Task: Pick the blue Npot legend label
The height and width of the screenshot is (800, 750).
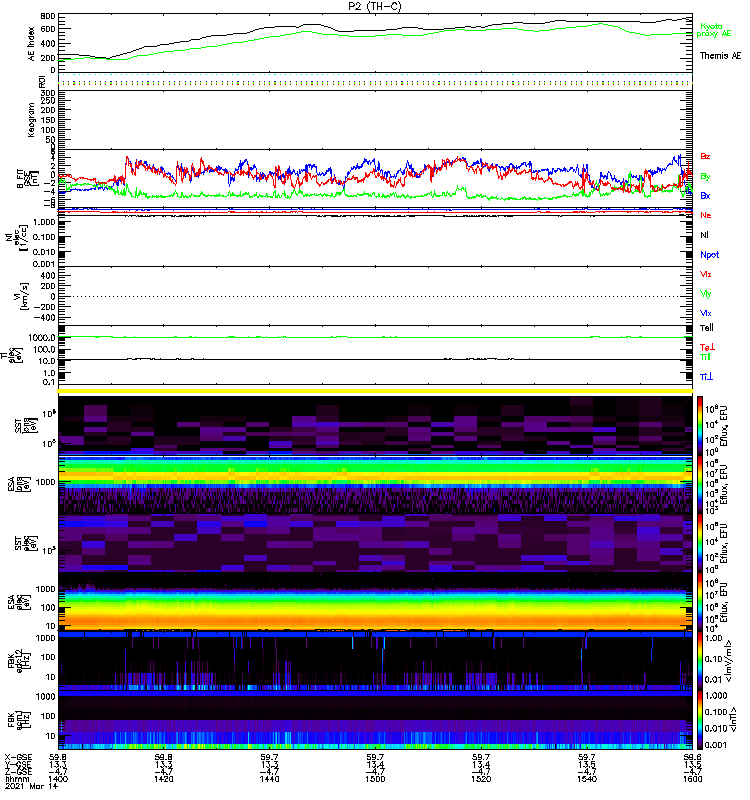Action: (708, 254)
